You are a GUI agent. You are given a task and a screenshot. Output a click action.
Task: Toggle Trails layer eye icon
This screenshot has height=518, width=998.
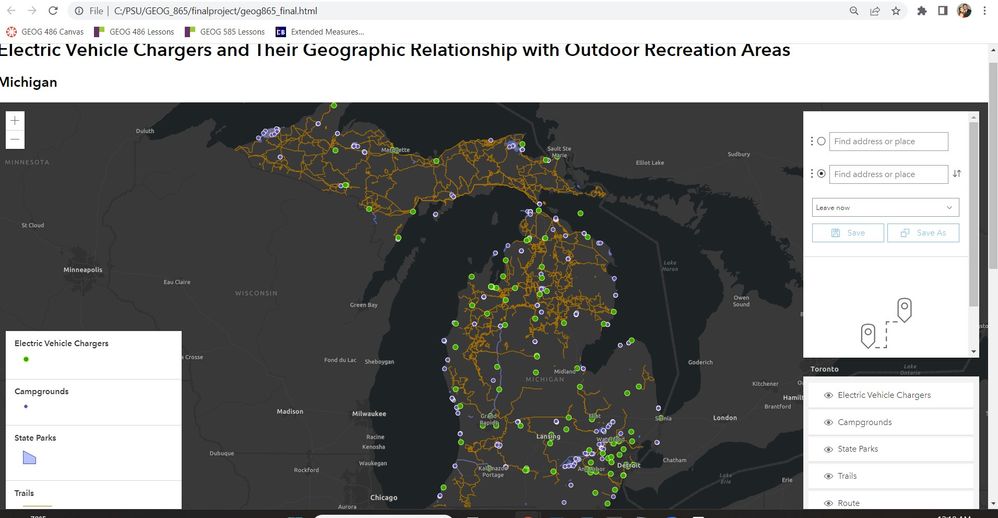click(828, 476)
